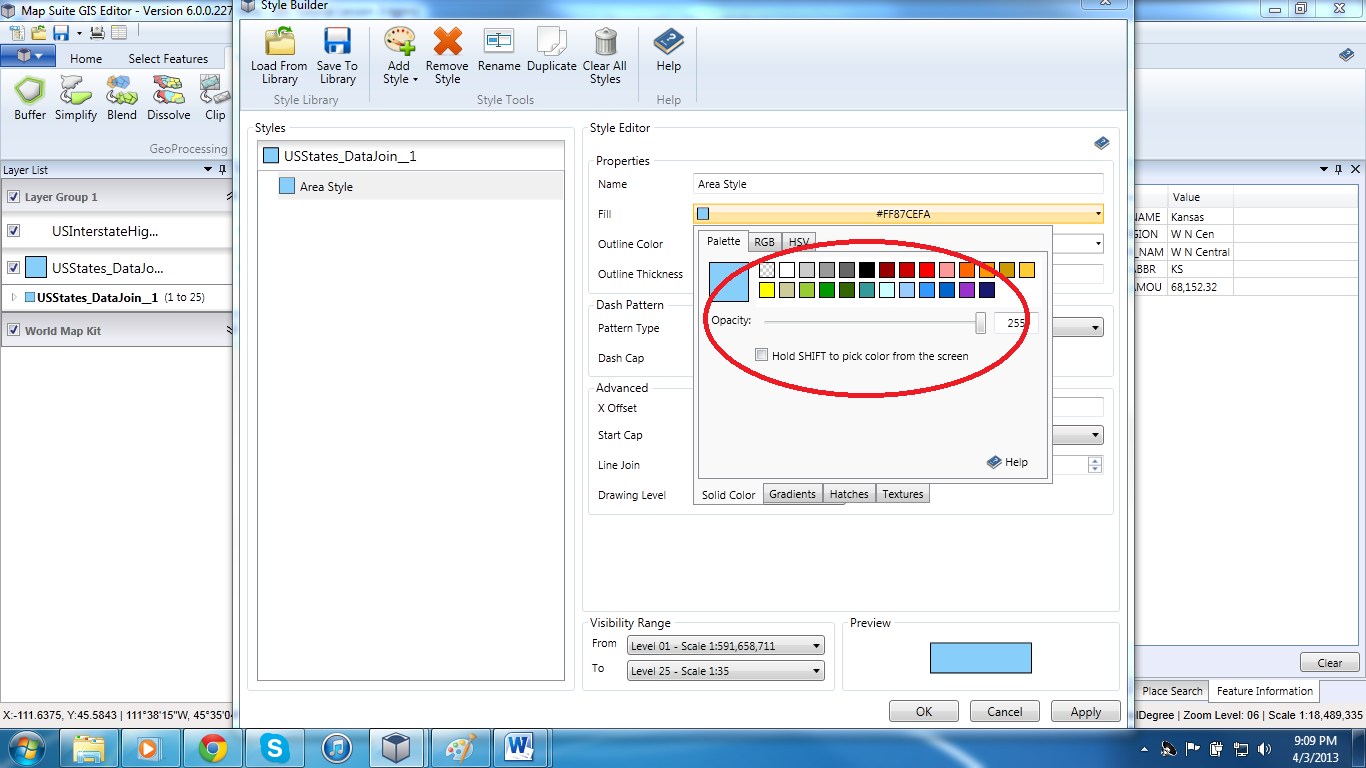Toggle the World Map Kit checkbox
This screenshot has width=1366, height=768.
(14, 331)
